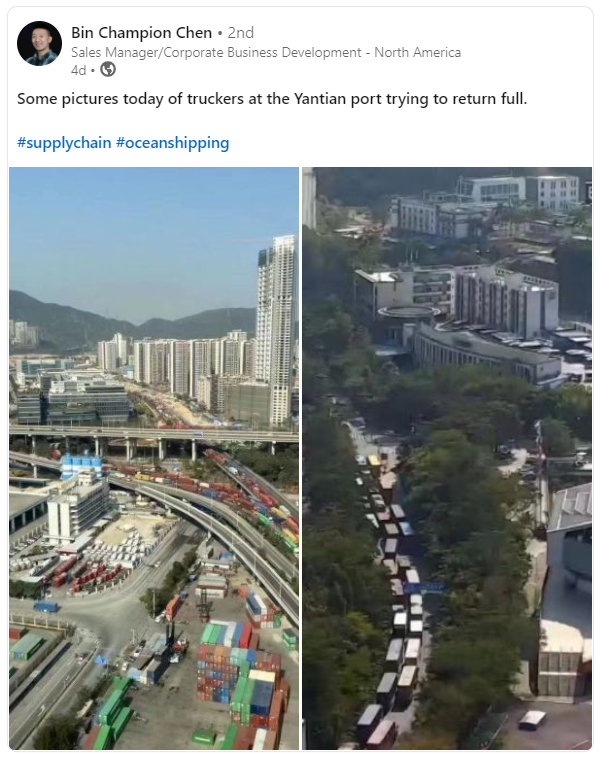Screen dimensions: 602x758
Task: Open the author name Bin Champion Chen
Action: 142,32
